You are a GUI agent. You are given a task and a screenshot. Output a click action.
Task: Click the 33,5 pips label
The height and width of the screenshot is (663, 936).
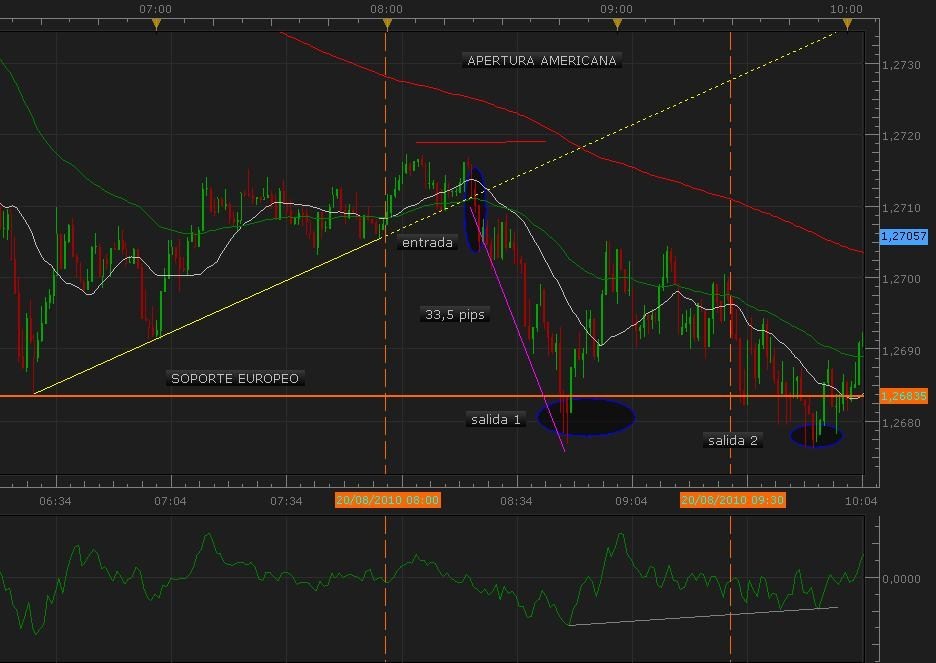(455, 314)
